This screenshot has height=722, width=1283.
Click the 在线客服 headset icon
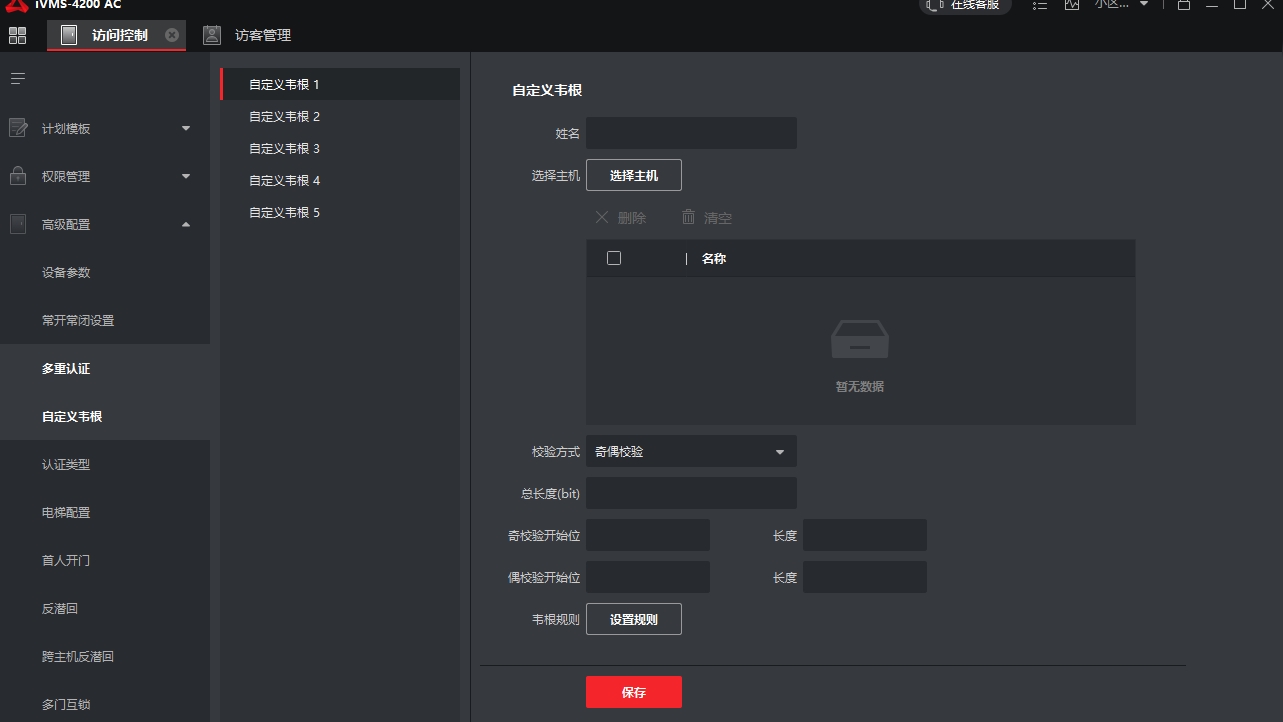[935, 4]
